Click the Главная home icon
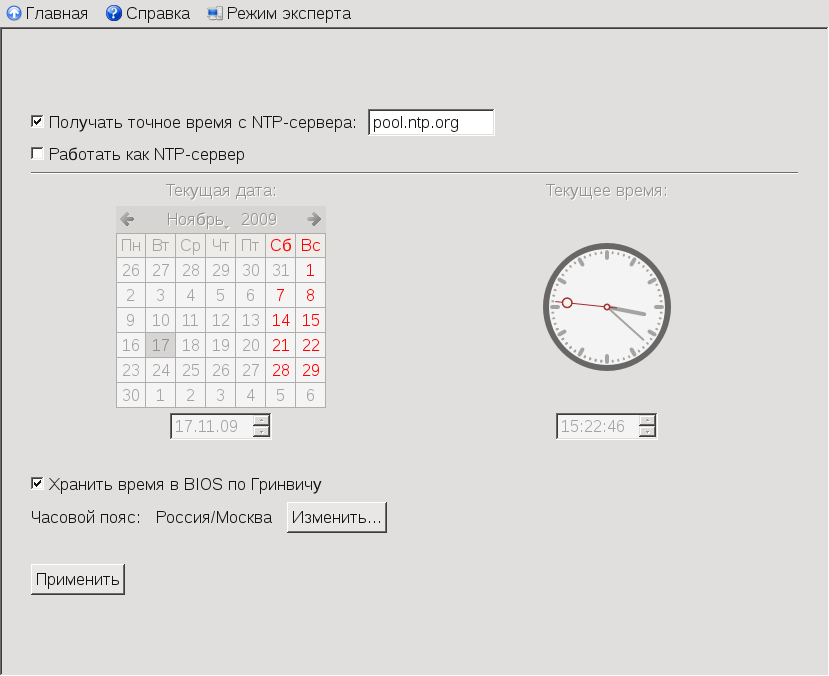The image size is (829, 676). pyautogui.click(x=14, y=14)
